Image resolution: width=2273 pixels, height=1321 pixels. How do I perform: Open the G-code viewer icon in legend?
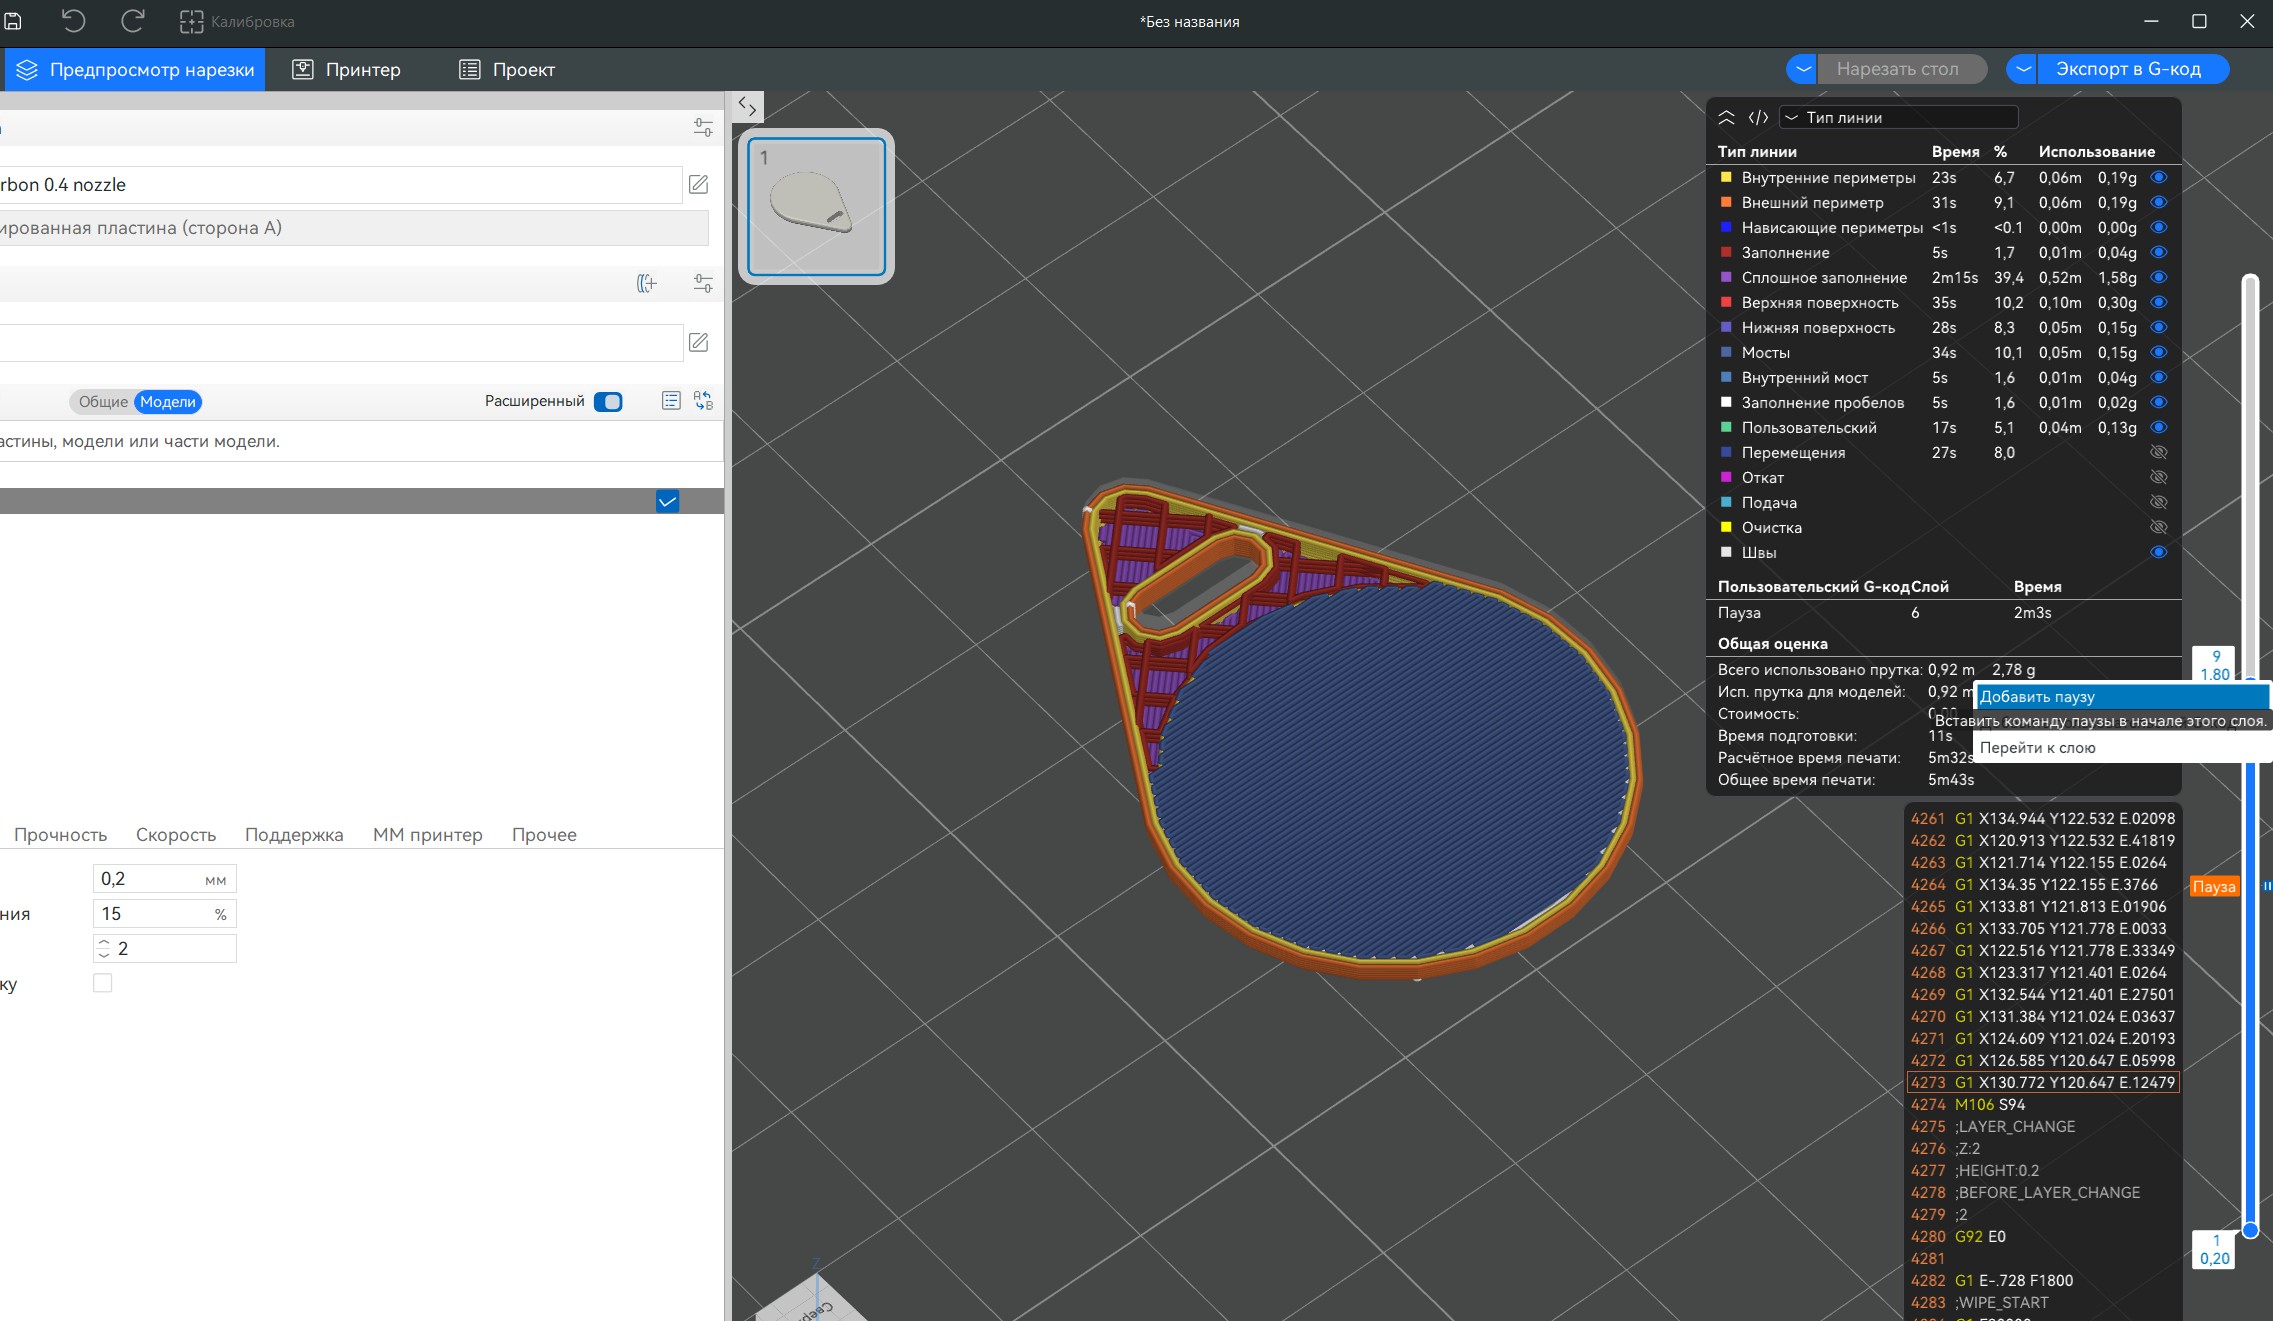coord(1758,117)
